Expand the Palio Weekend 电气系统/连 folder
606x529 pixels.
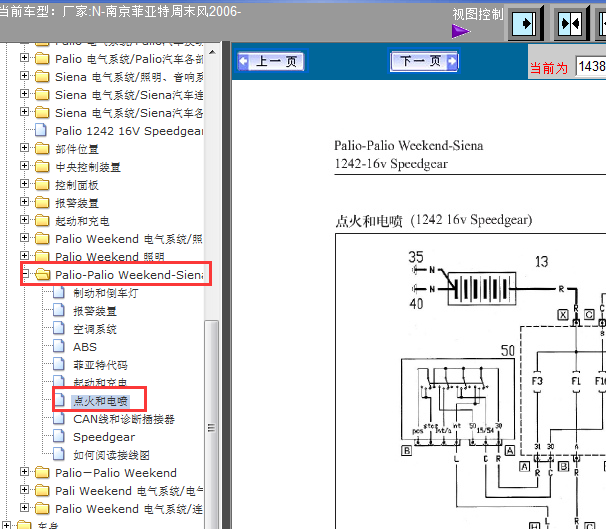pyautogui.click(x=24, y=507)
